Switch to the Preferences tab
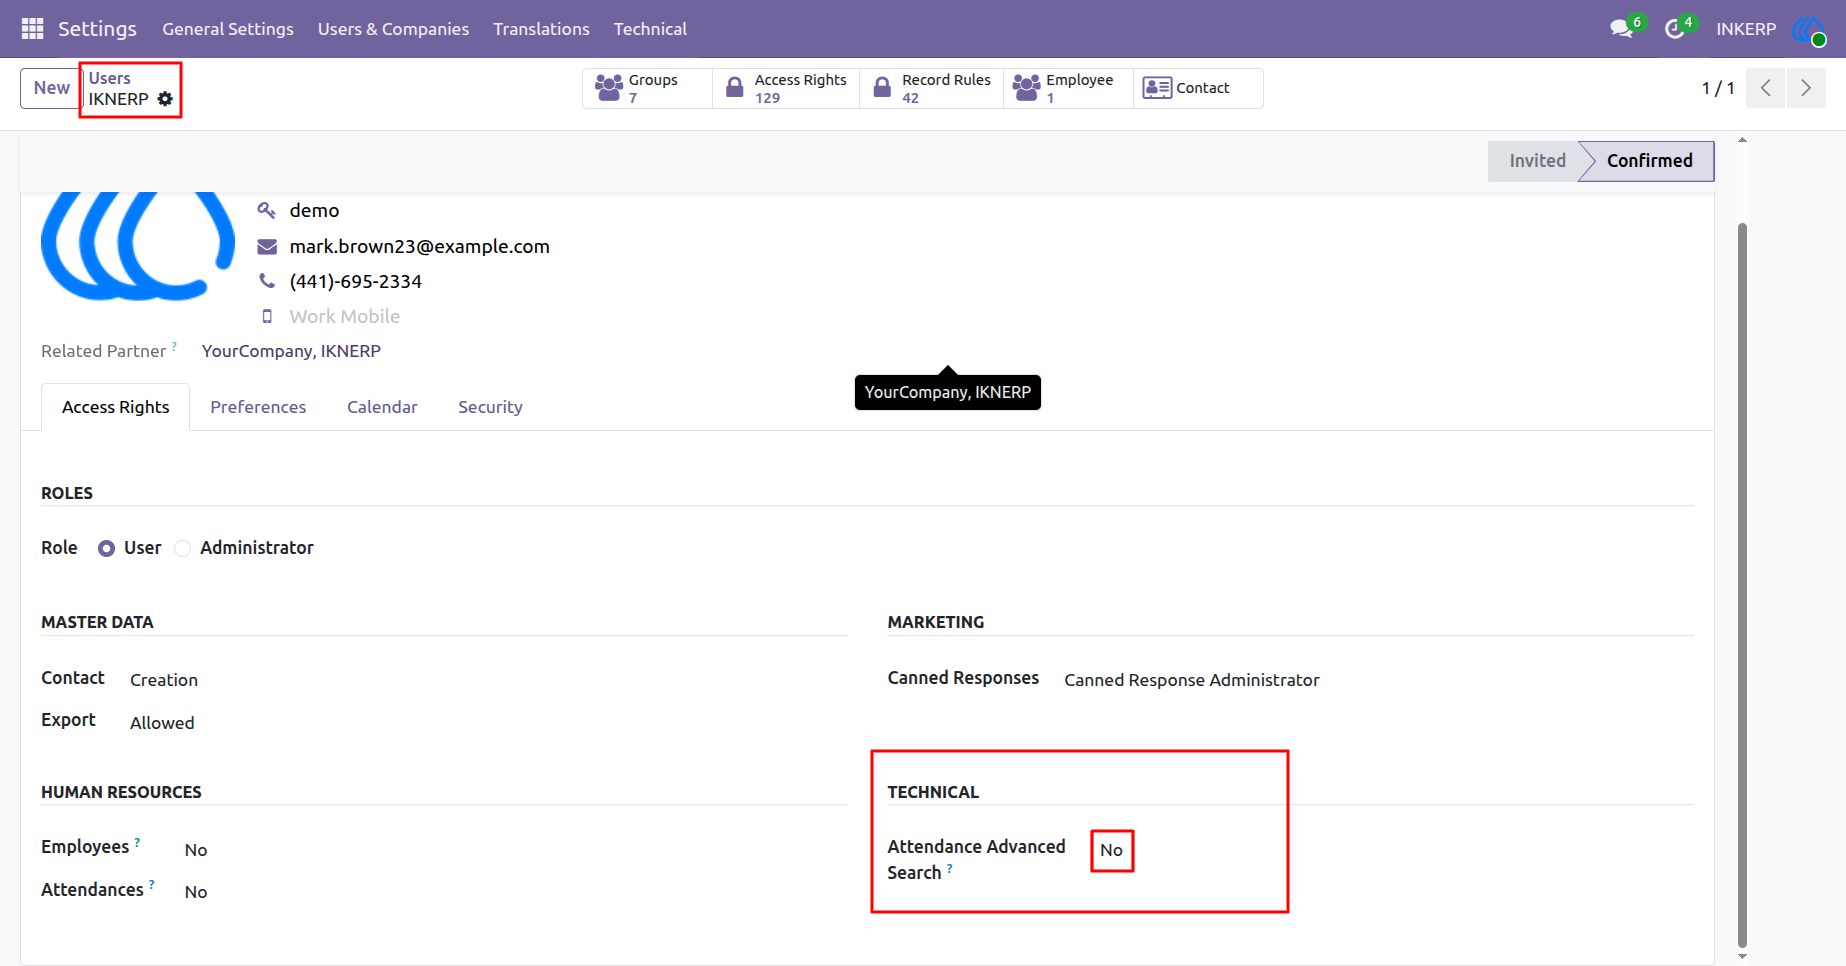The image size is (1846, 966). 258,407
